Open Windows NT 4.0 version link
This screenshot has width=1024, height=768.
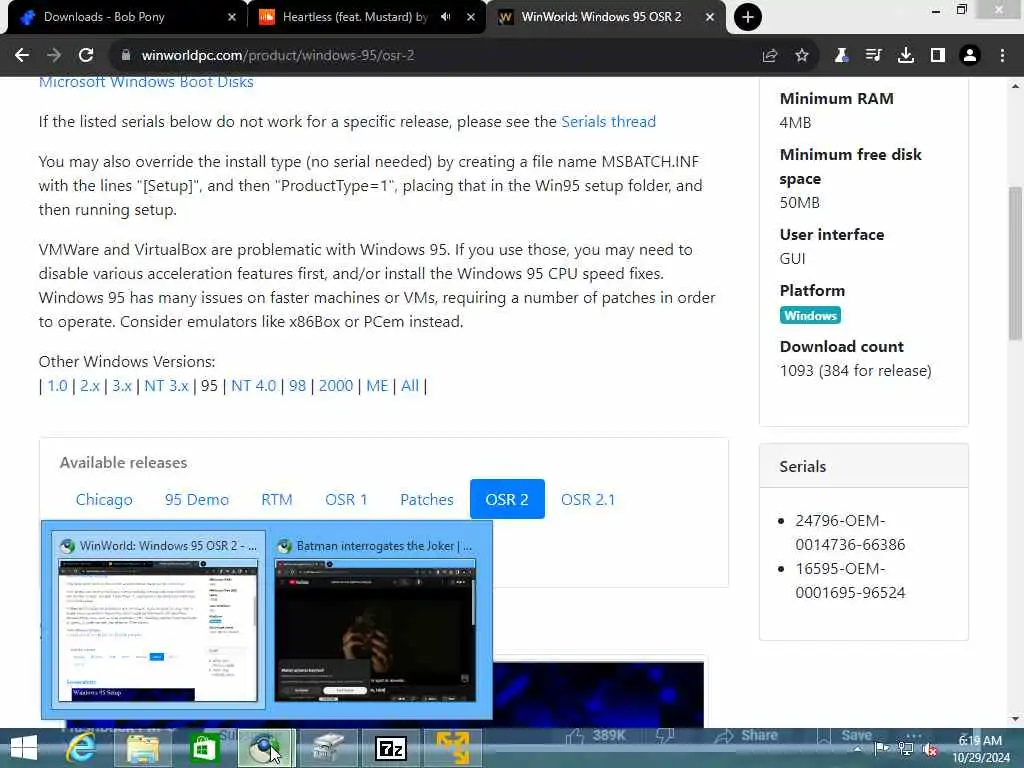253,386
